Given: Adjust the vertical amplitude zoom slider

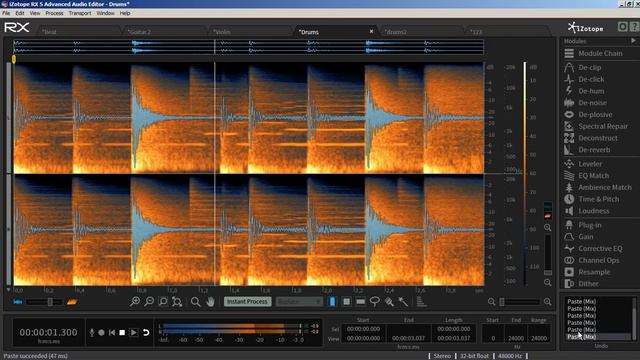Looking at the screenshot, I should tap(548, 255).
